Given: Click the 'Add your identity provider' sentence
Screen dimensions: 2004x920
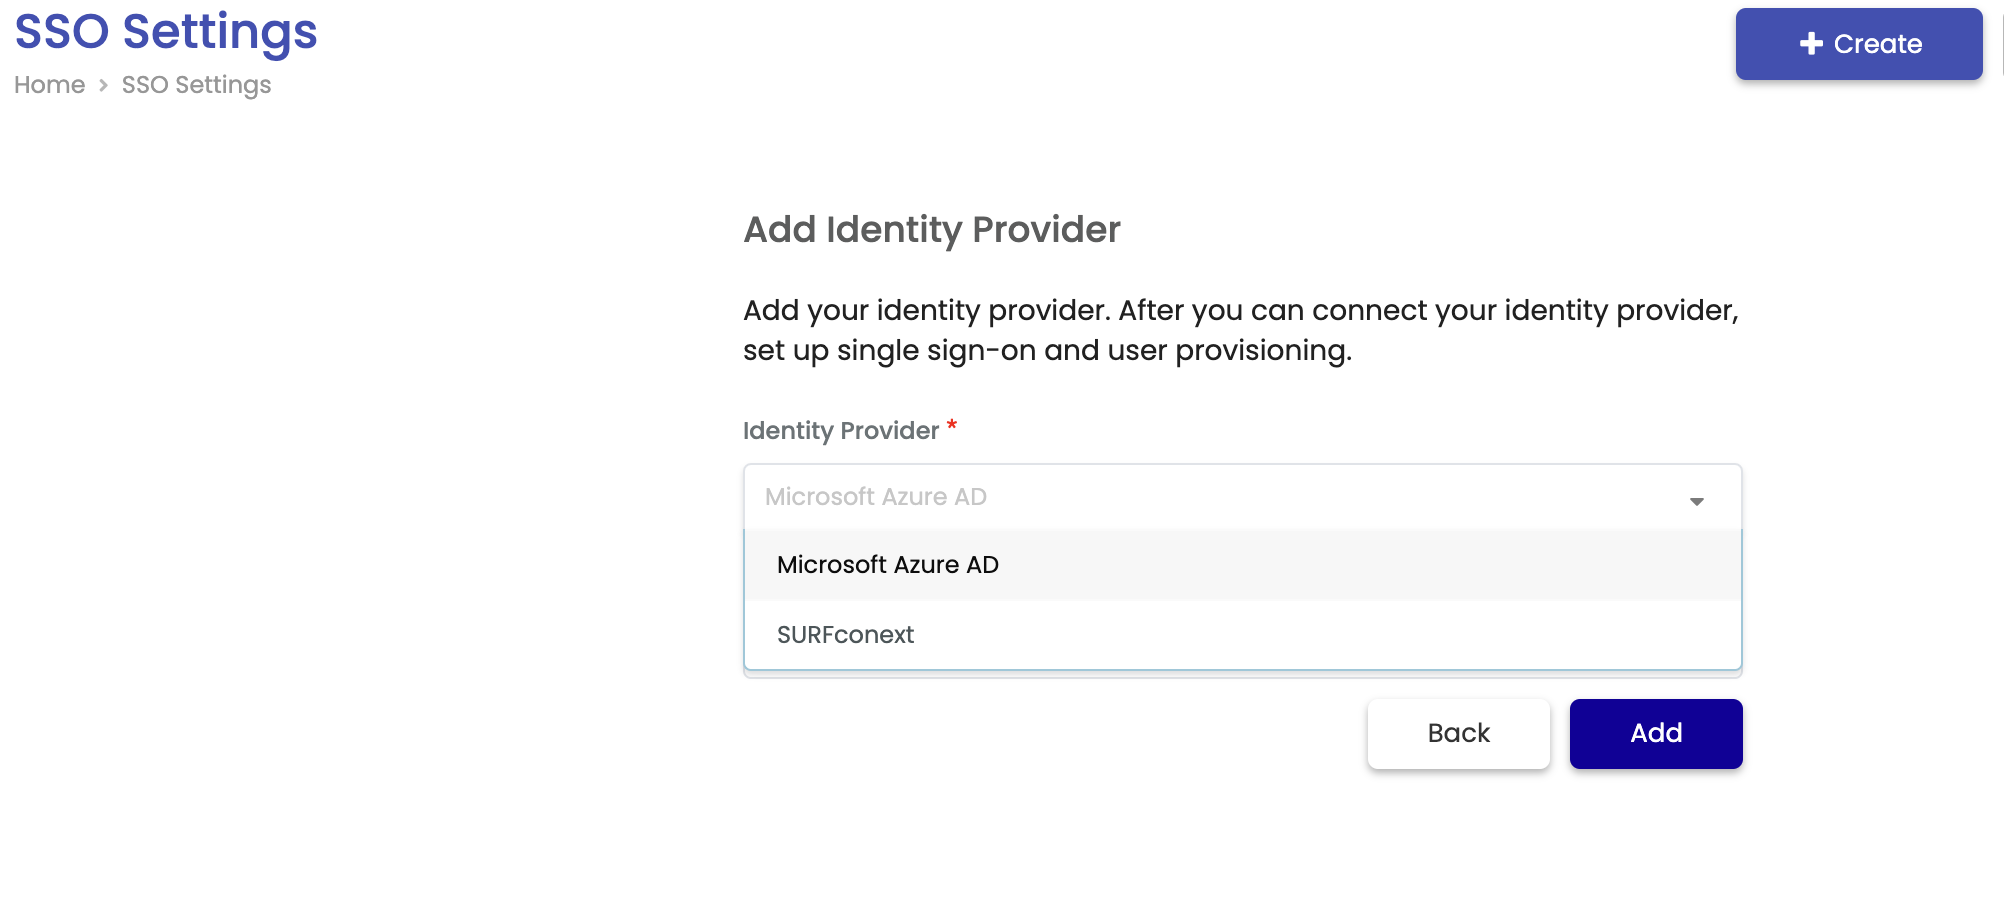Looking at the screenshot, I should tap(1240, 311).
